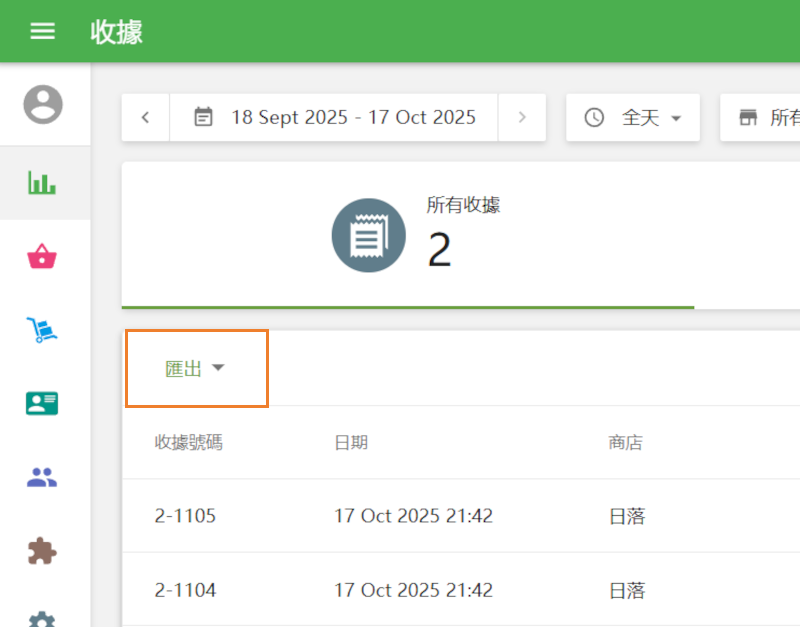Click the user profile avatar icon
This screenshot has width=800, height=627.
(43, 105)
